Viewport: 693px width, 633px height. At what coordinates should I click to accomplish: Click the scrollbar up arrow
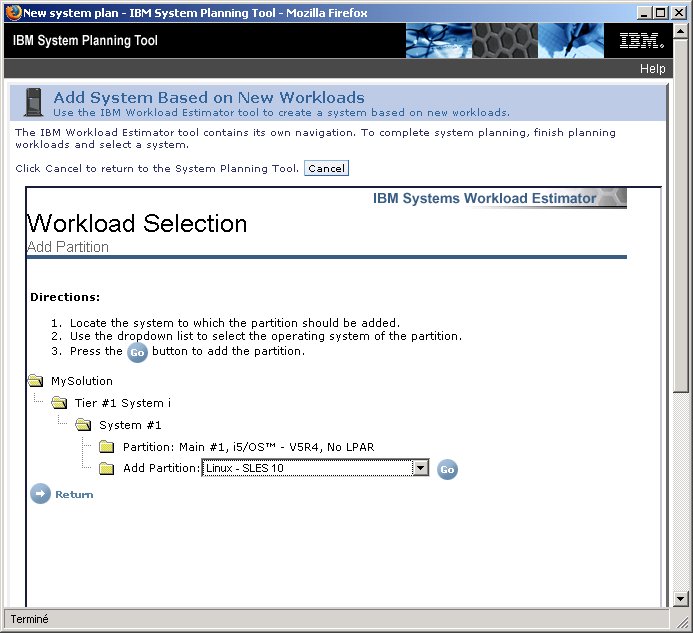681,31
